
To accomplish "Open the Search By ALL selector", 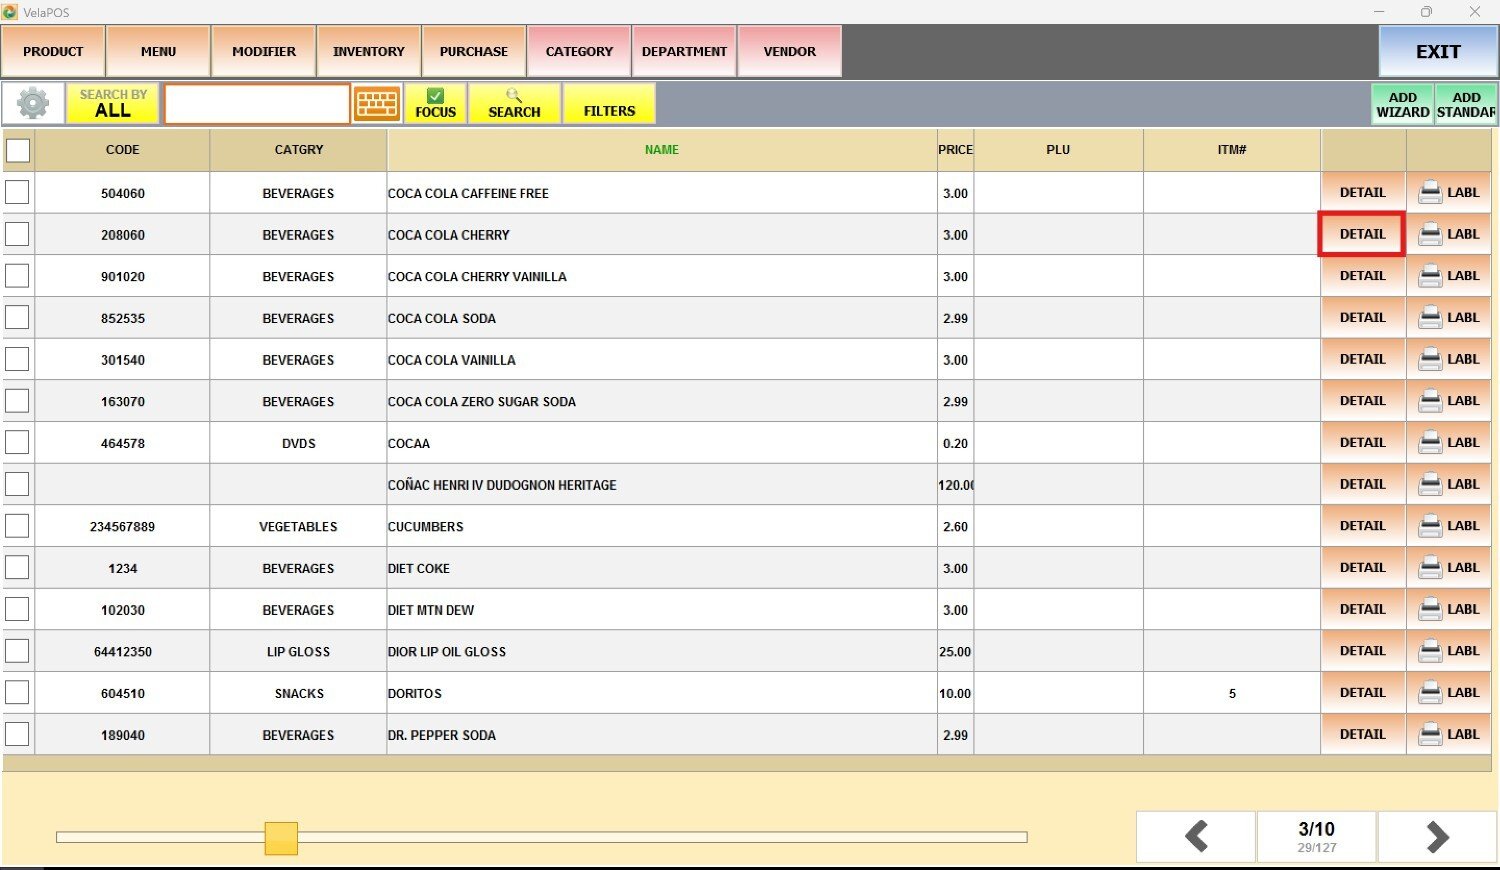I will click(x=112, y=104).
